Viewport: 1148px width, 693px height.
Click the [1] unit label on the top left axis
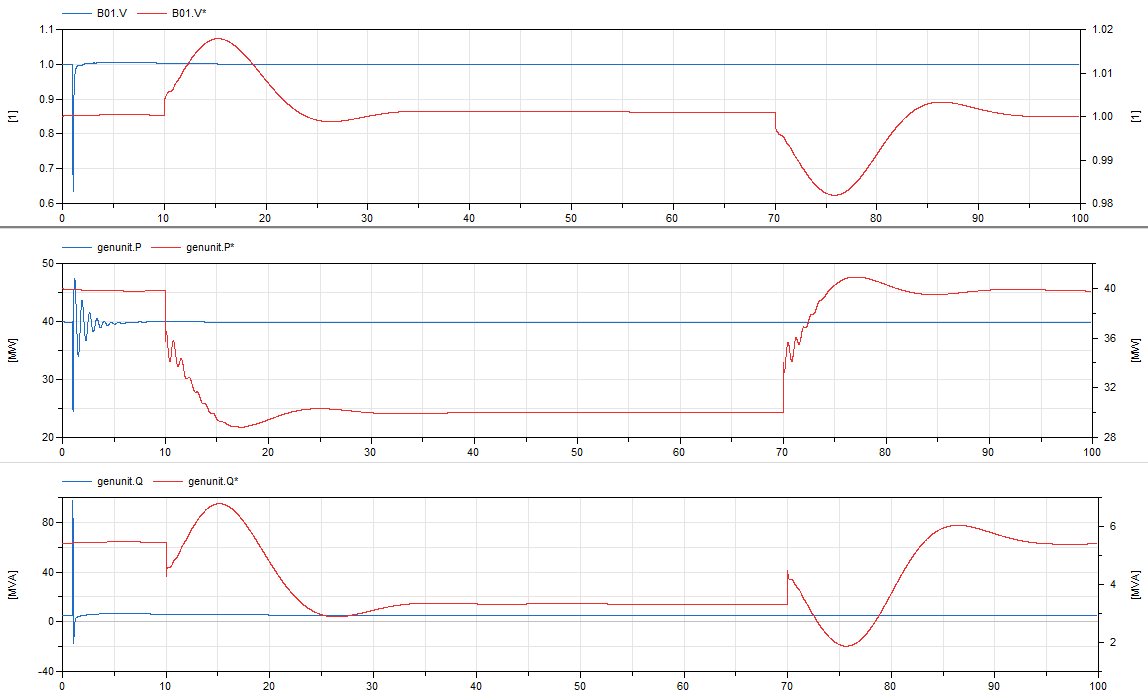tap(13, 115)
